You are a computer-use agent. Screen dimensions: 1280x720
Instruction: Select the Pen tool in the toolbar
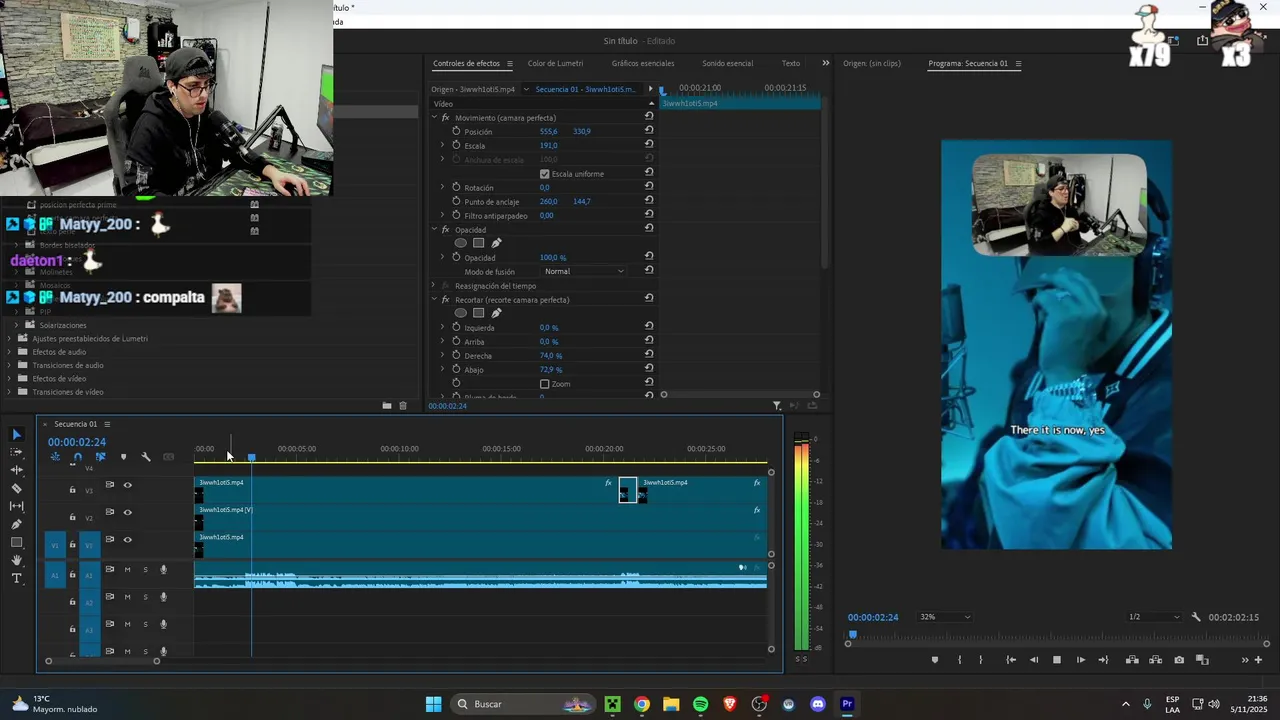[x=16, y=524]
